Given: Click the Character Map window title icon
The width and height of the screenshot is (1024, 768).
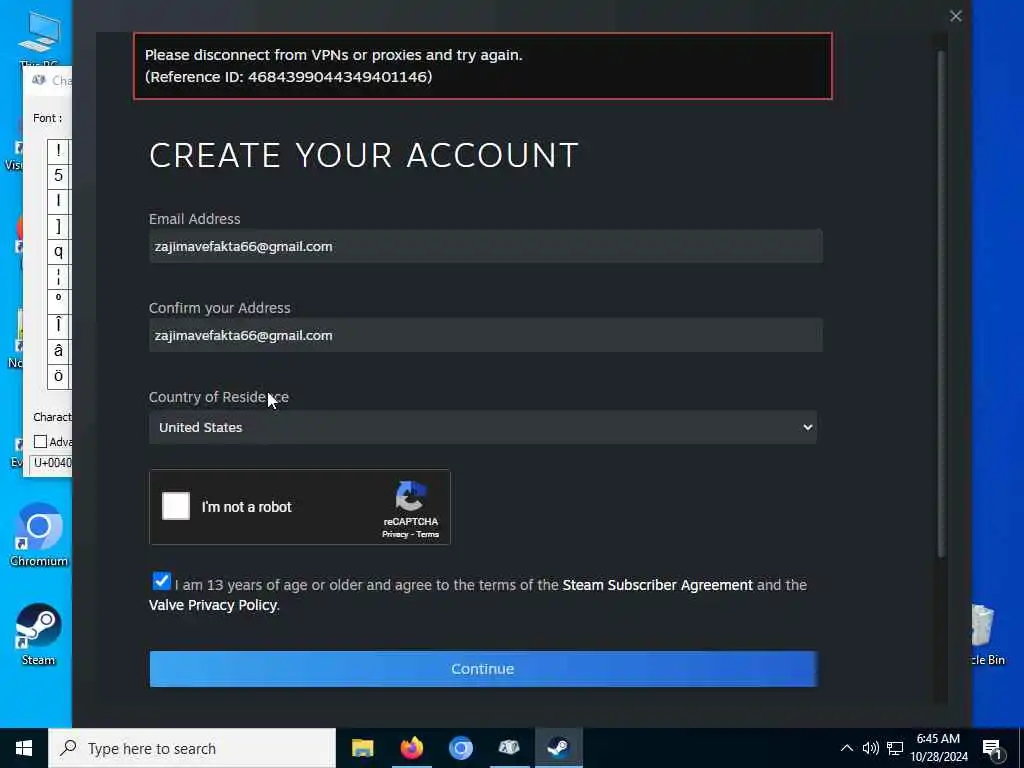Looking at the screenshot, I should tap(39, 80).
